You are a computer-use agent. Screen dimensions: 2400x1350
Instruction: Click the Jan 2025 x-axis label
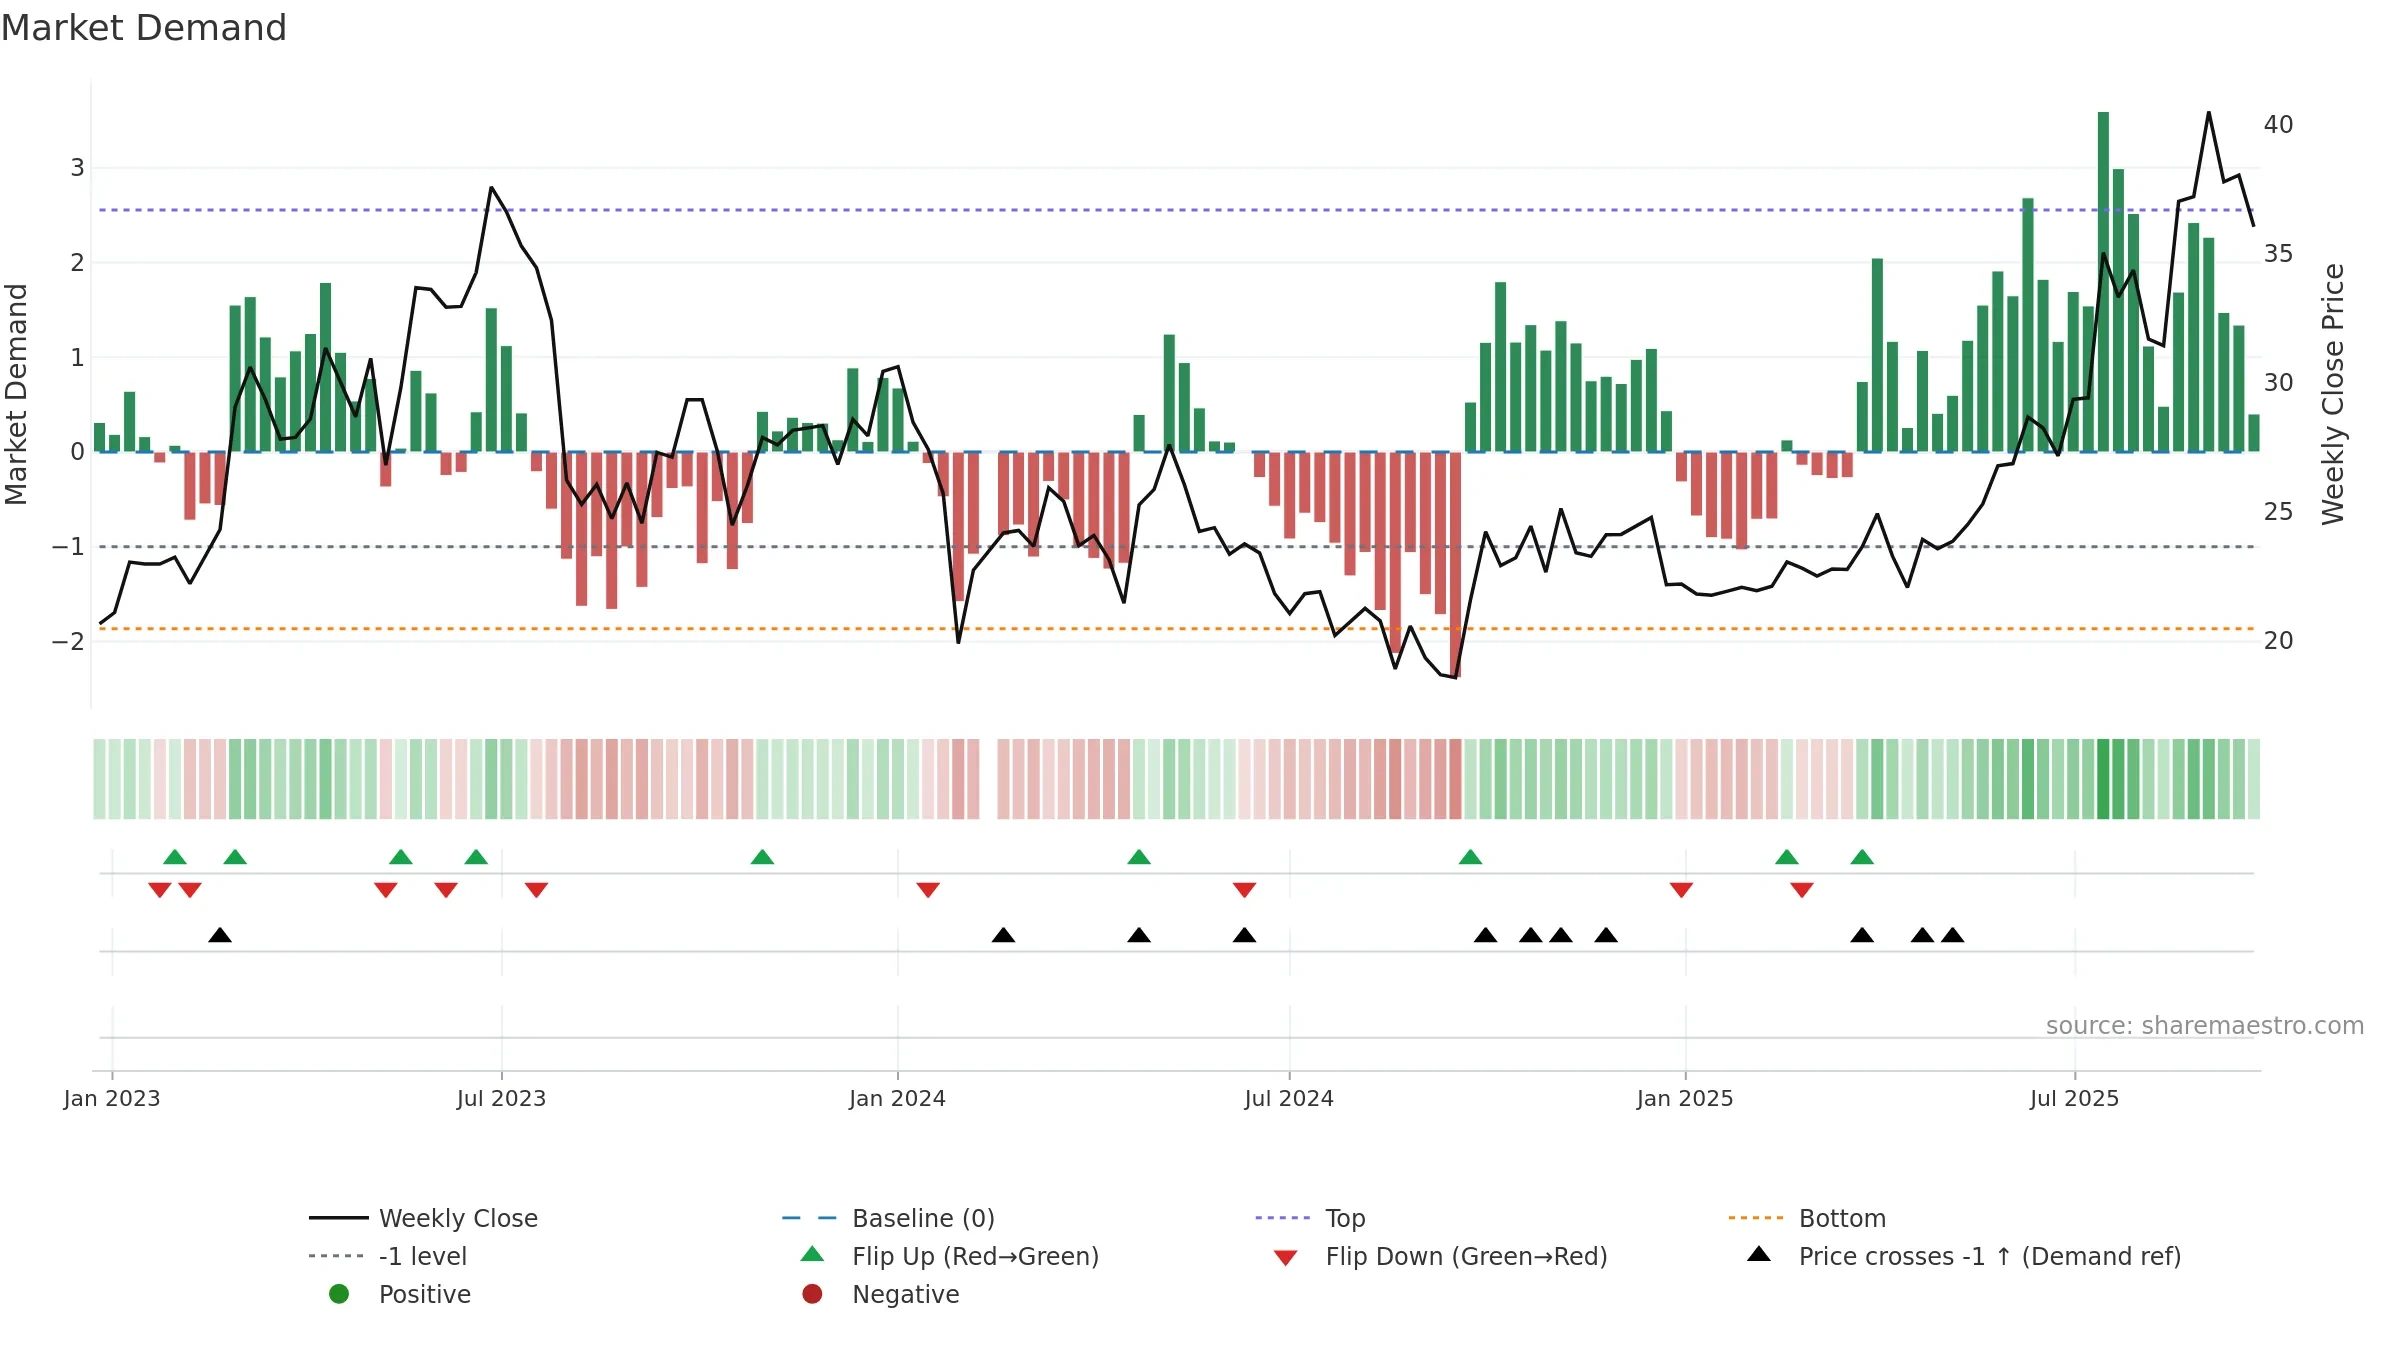(1685, 1098)
